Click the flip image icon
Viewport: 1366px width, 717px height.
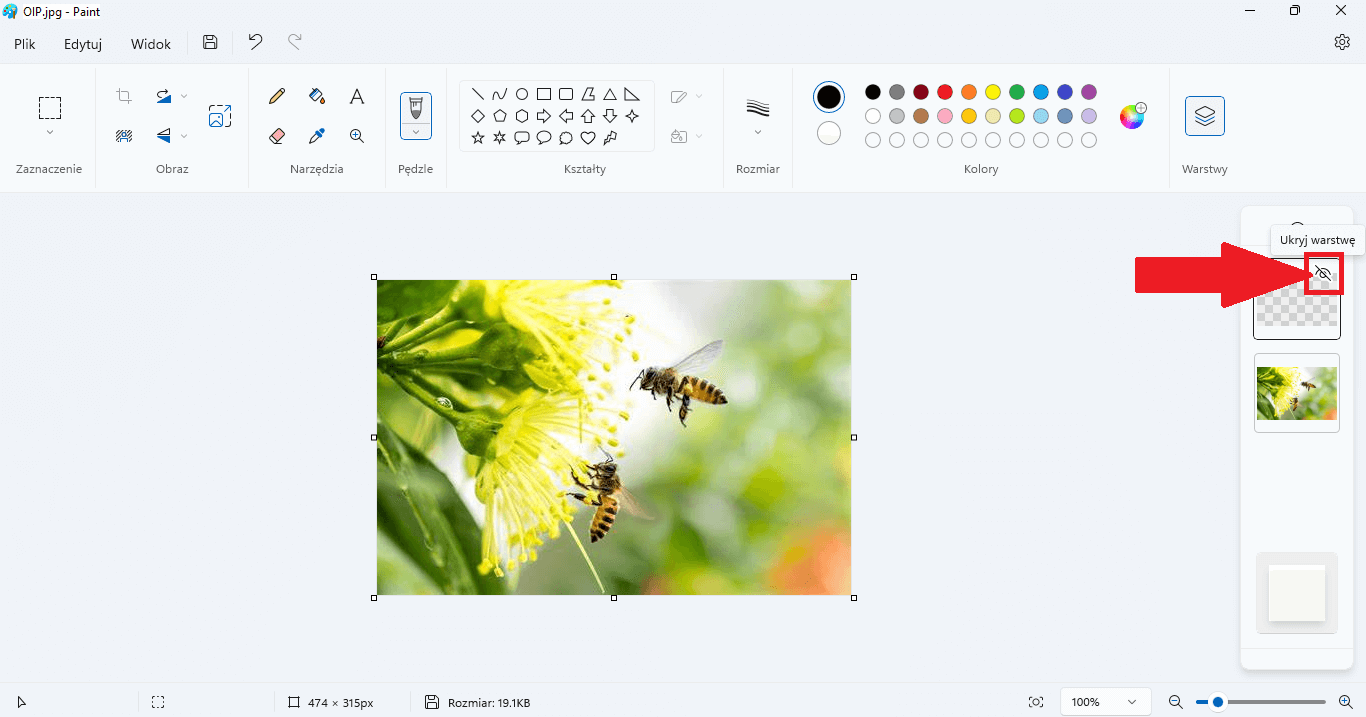click(163, 135)
